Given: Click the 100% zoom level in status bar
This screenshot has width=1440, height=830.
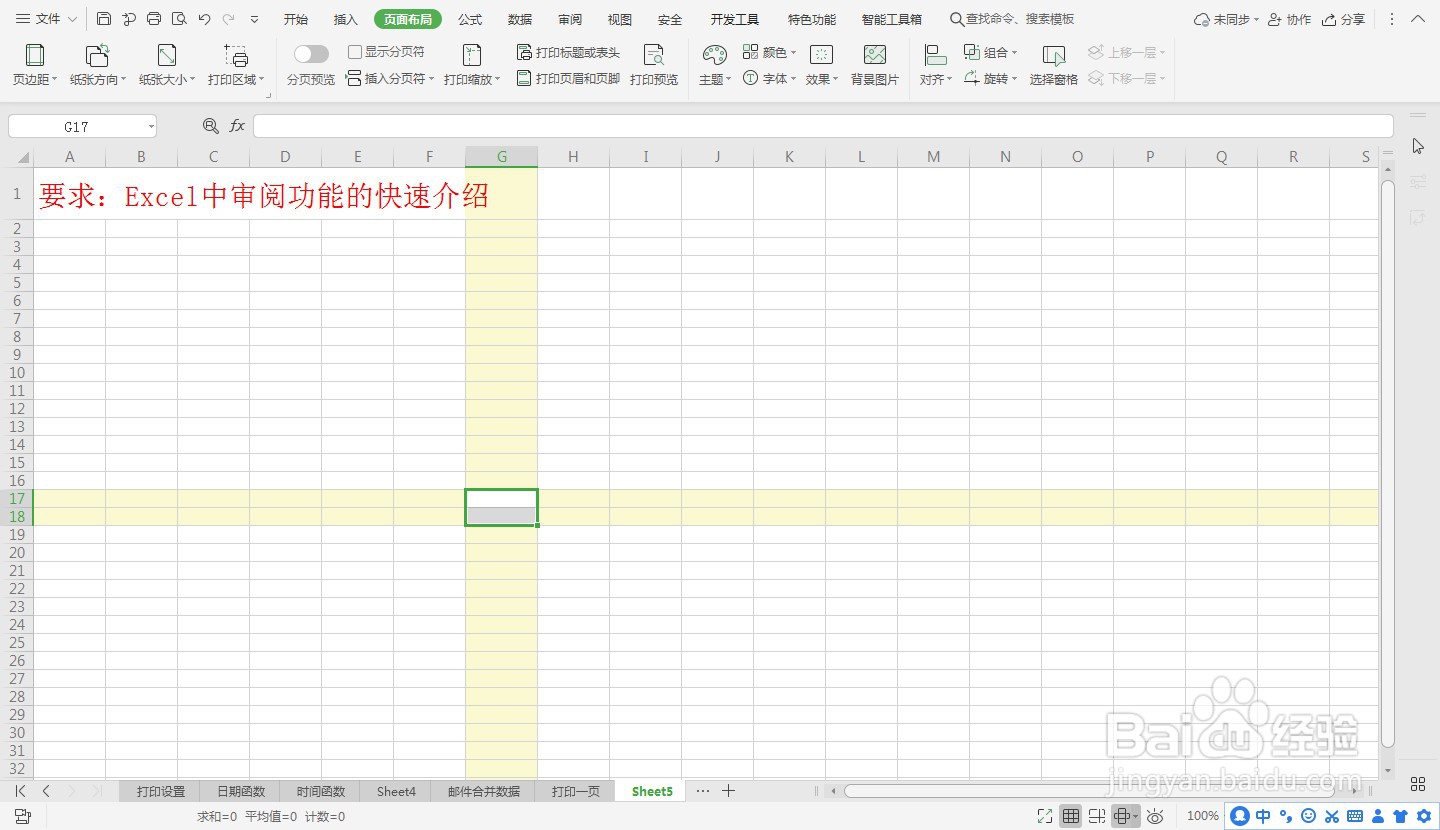Looking at the screenshot, I should pyautogui.click(x=1203, y=816).
